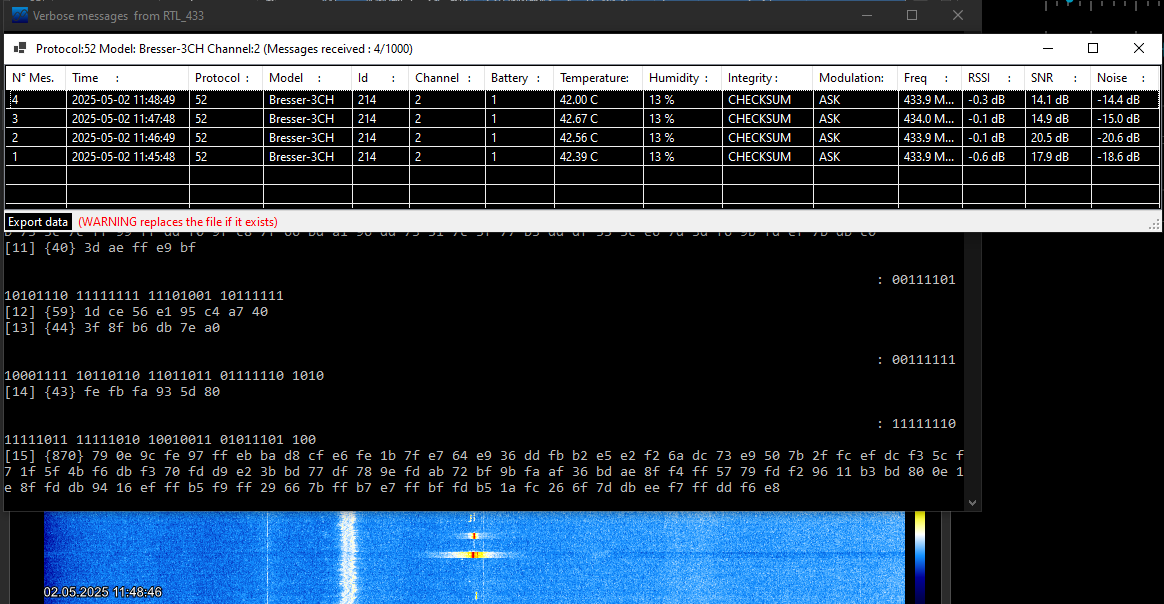Click the waterfall timestamp 02.05.2025 11:48:46
This screenshot has width=1164, height=604.
pyautogui.click(x=102, y=592)
